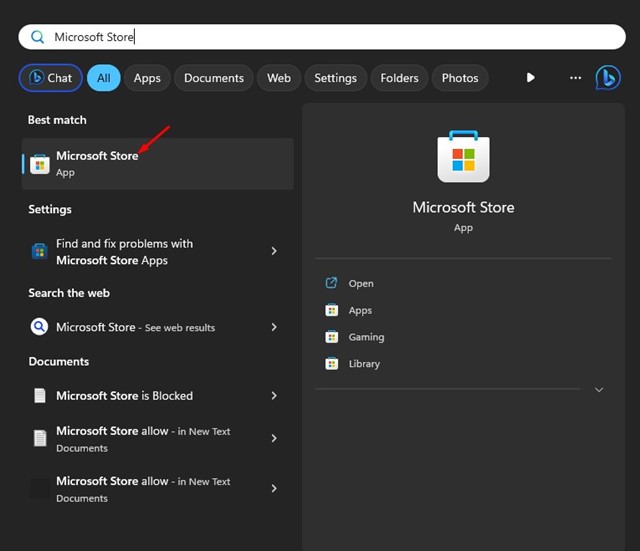Click the web search icon for Microsoft Store
The width and height of the screenshot is (640, 551).
39,327
